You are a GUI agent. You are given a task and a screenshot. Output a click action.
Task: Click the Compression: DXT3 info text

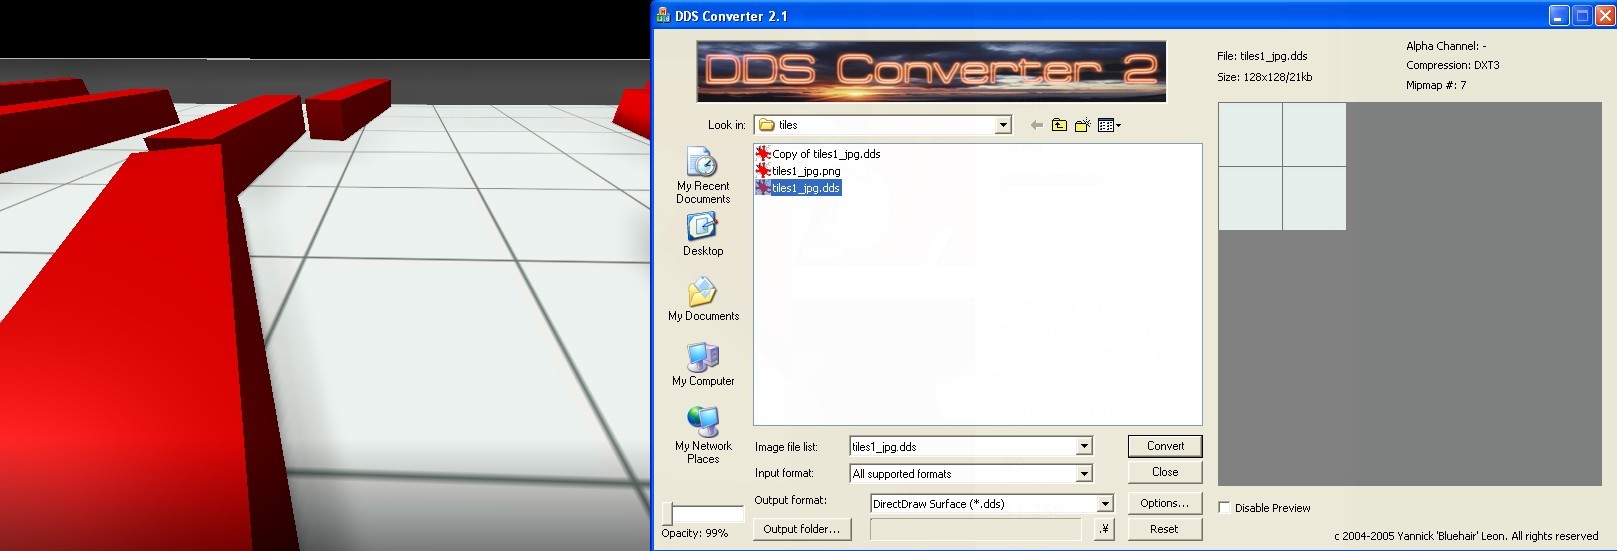1452,65
